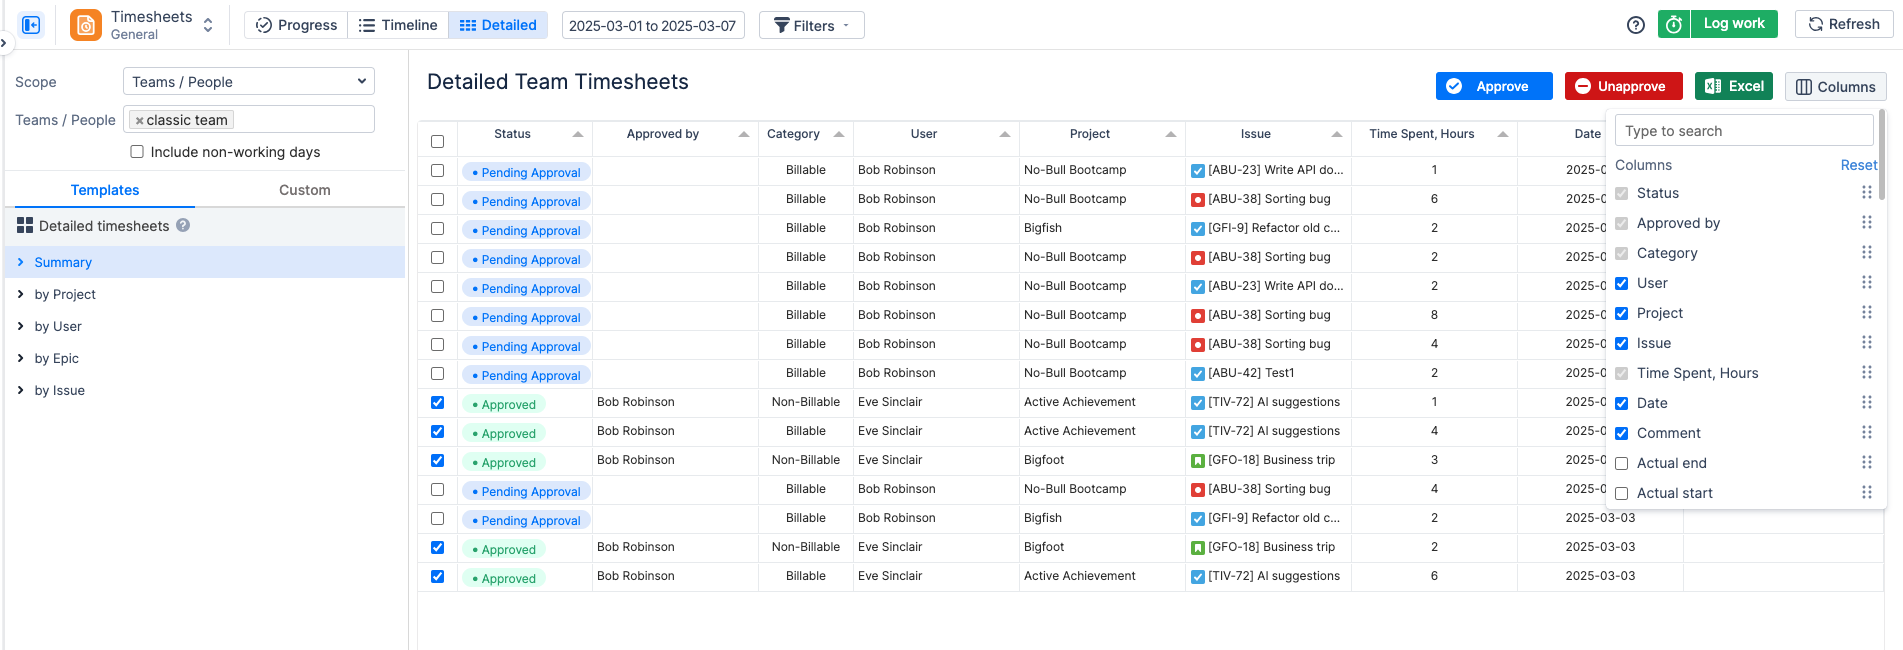Switch to the Custom tab

305,190
